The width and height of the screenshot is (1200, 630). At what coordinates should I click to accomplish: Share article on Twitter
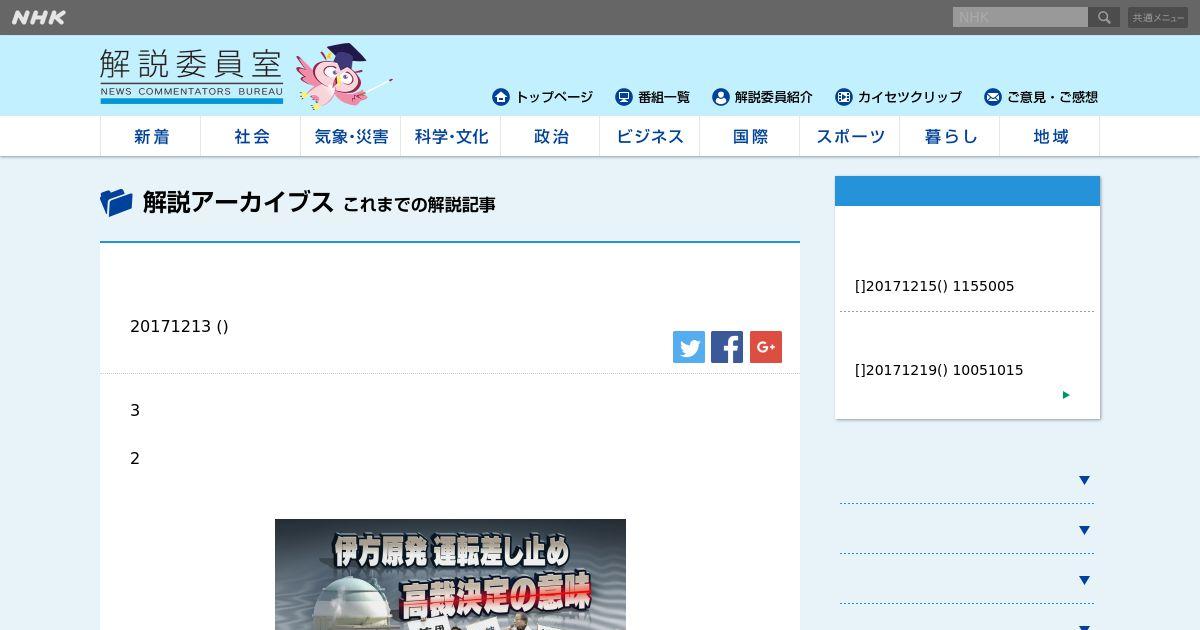click(689, 347)
